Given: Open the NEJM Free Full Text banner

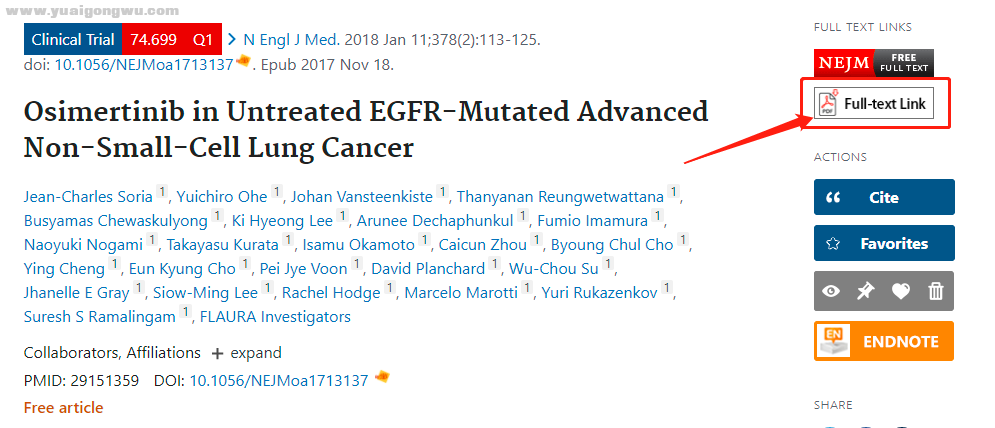Looking at the screenshot, I should click(874, 62).
